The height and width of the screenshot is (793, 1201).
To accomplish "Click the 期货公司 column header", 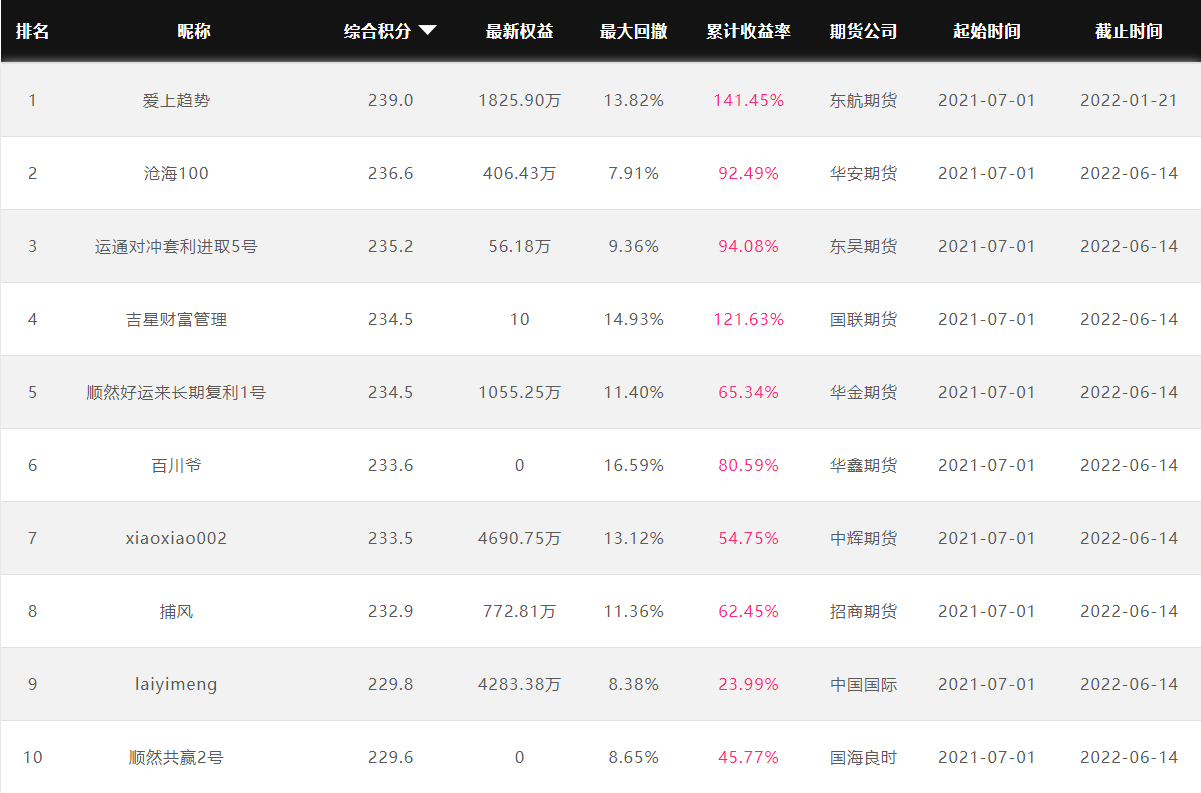I will (x=863, y=31).
